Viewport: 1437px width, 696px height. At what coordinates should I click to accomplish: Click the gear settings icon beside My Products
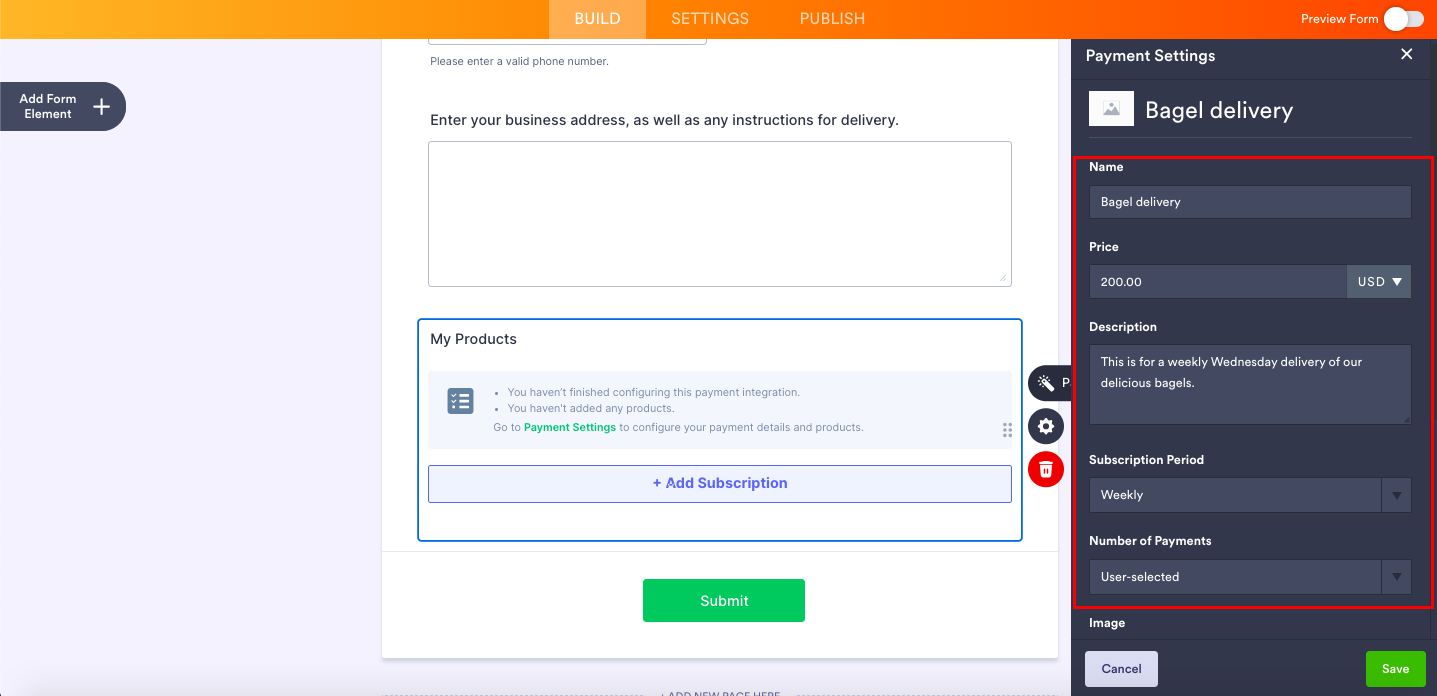1046,427
